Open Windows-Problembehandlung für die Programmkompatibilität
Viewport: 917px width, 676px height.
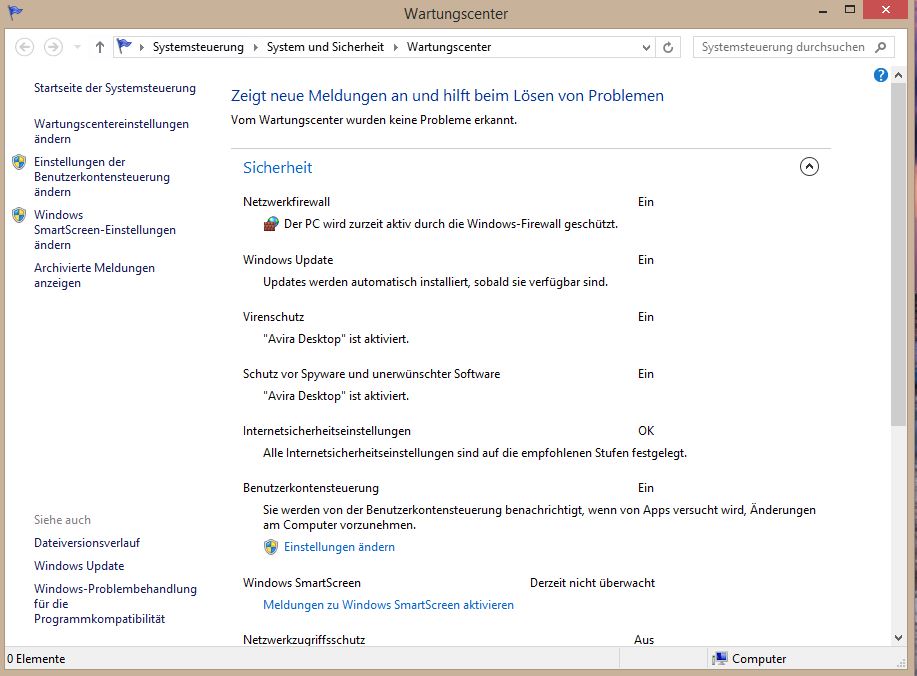115,603
